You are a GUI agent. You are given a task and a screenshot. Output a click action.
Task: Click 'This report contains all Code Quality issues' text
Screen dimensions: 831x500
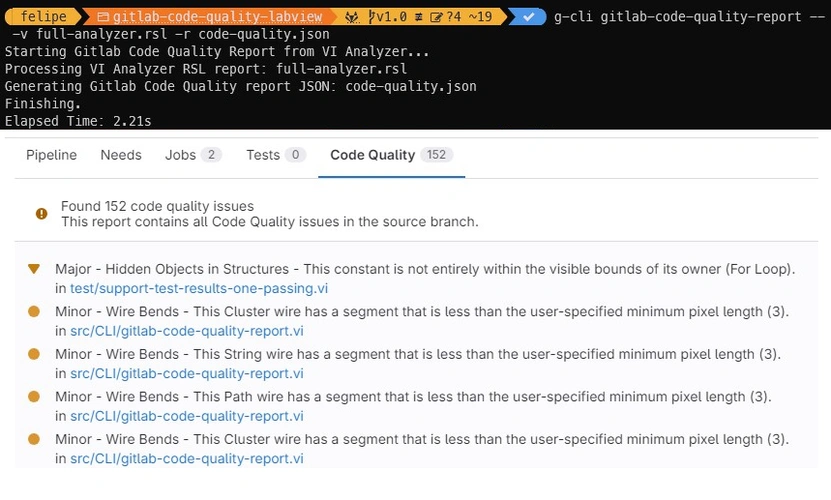[x=270, y=222]
